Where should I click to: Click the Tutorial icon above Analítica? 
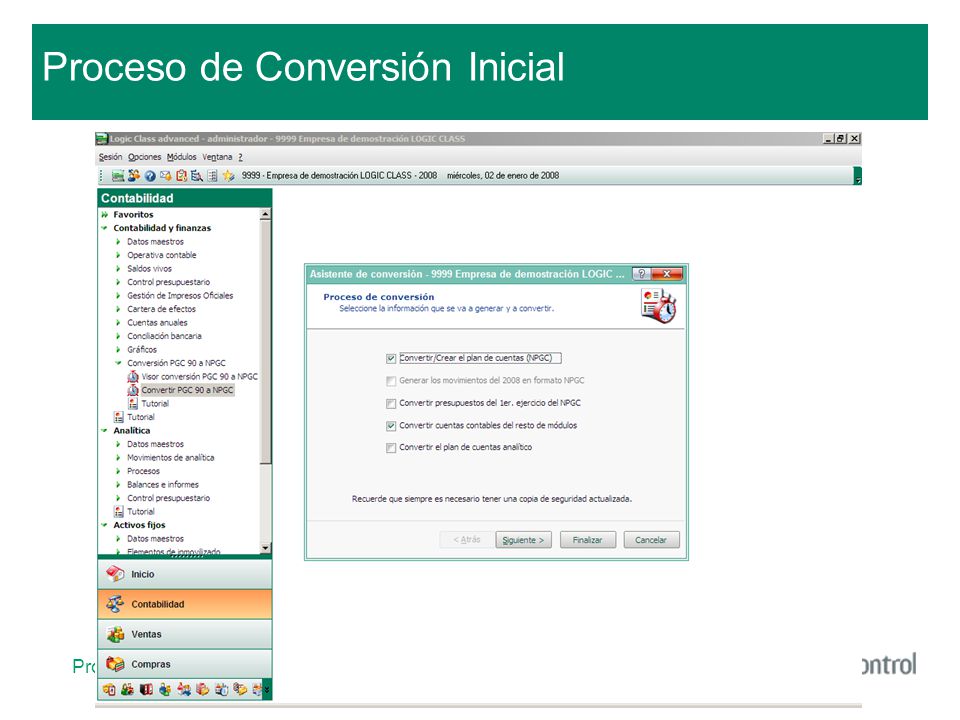tap(119, 417)
